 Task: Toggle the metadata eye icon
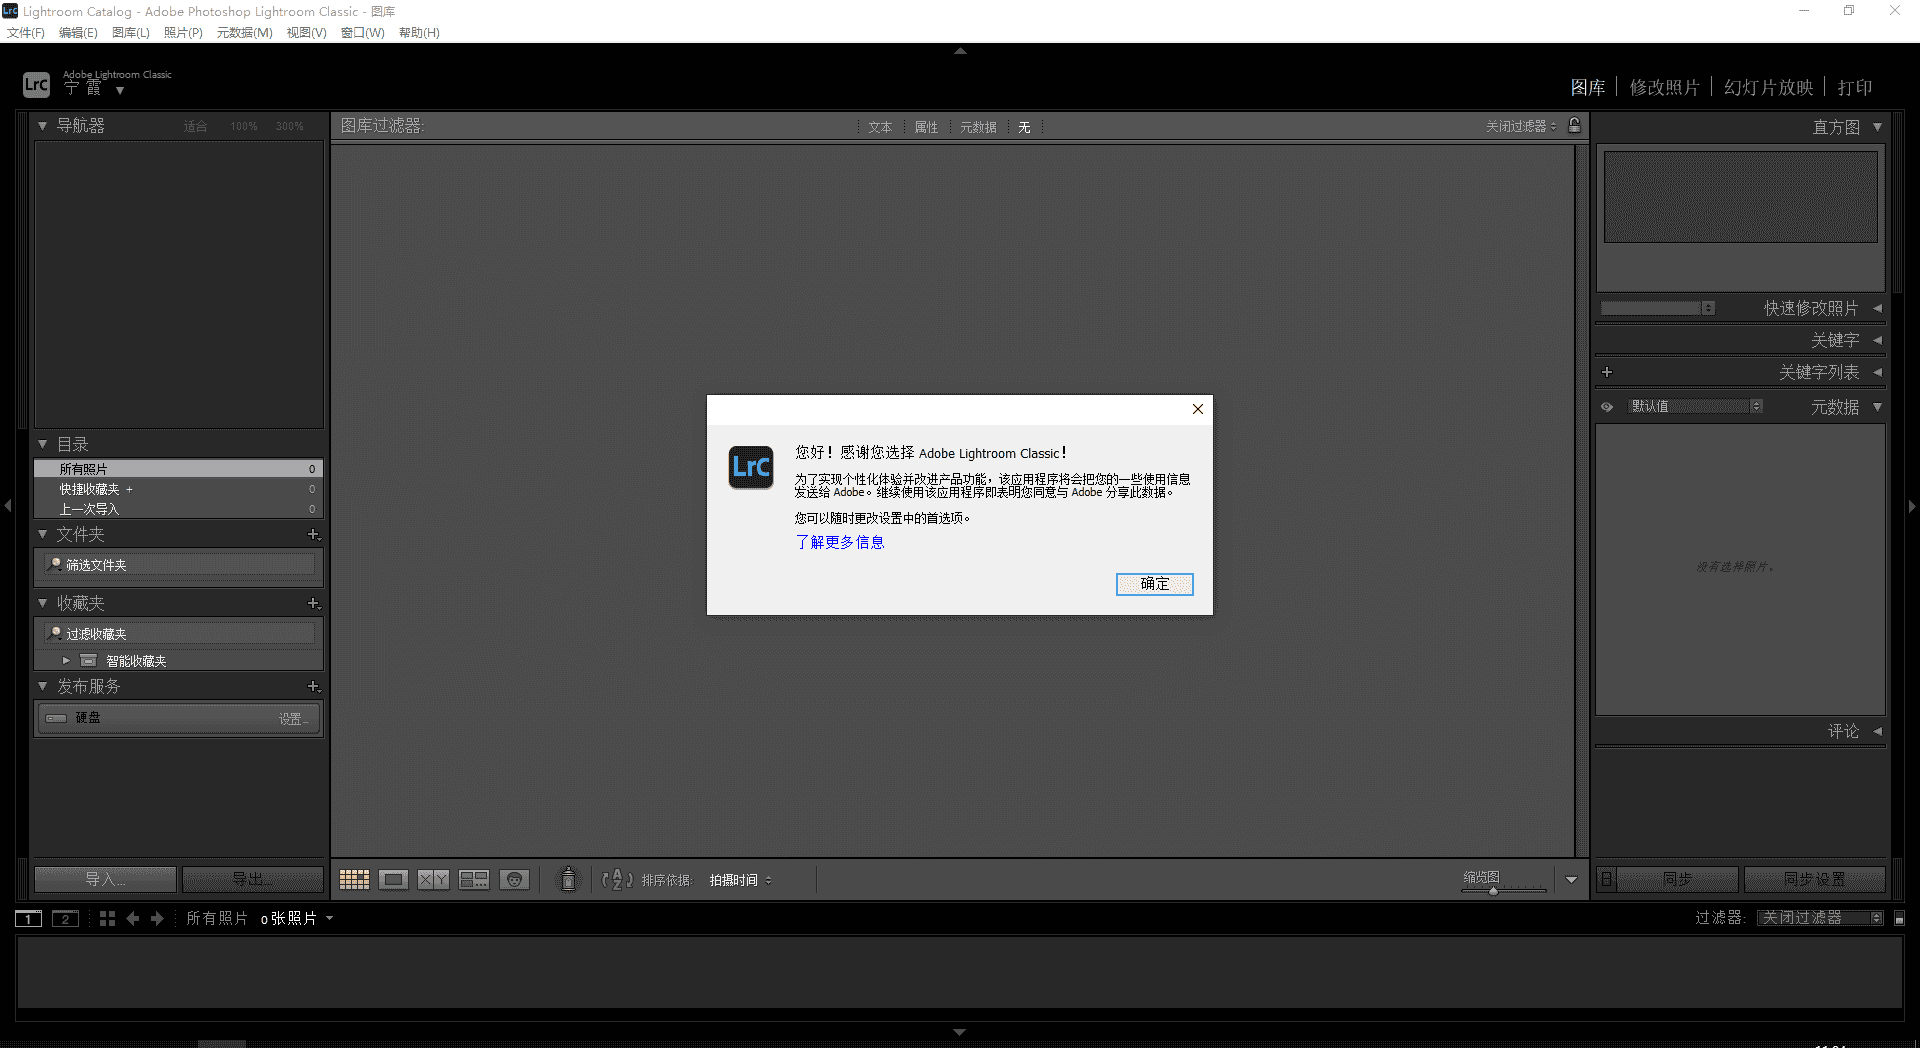pos(1607,407)
